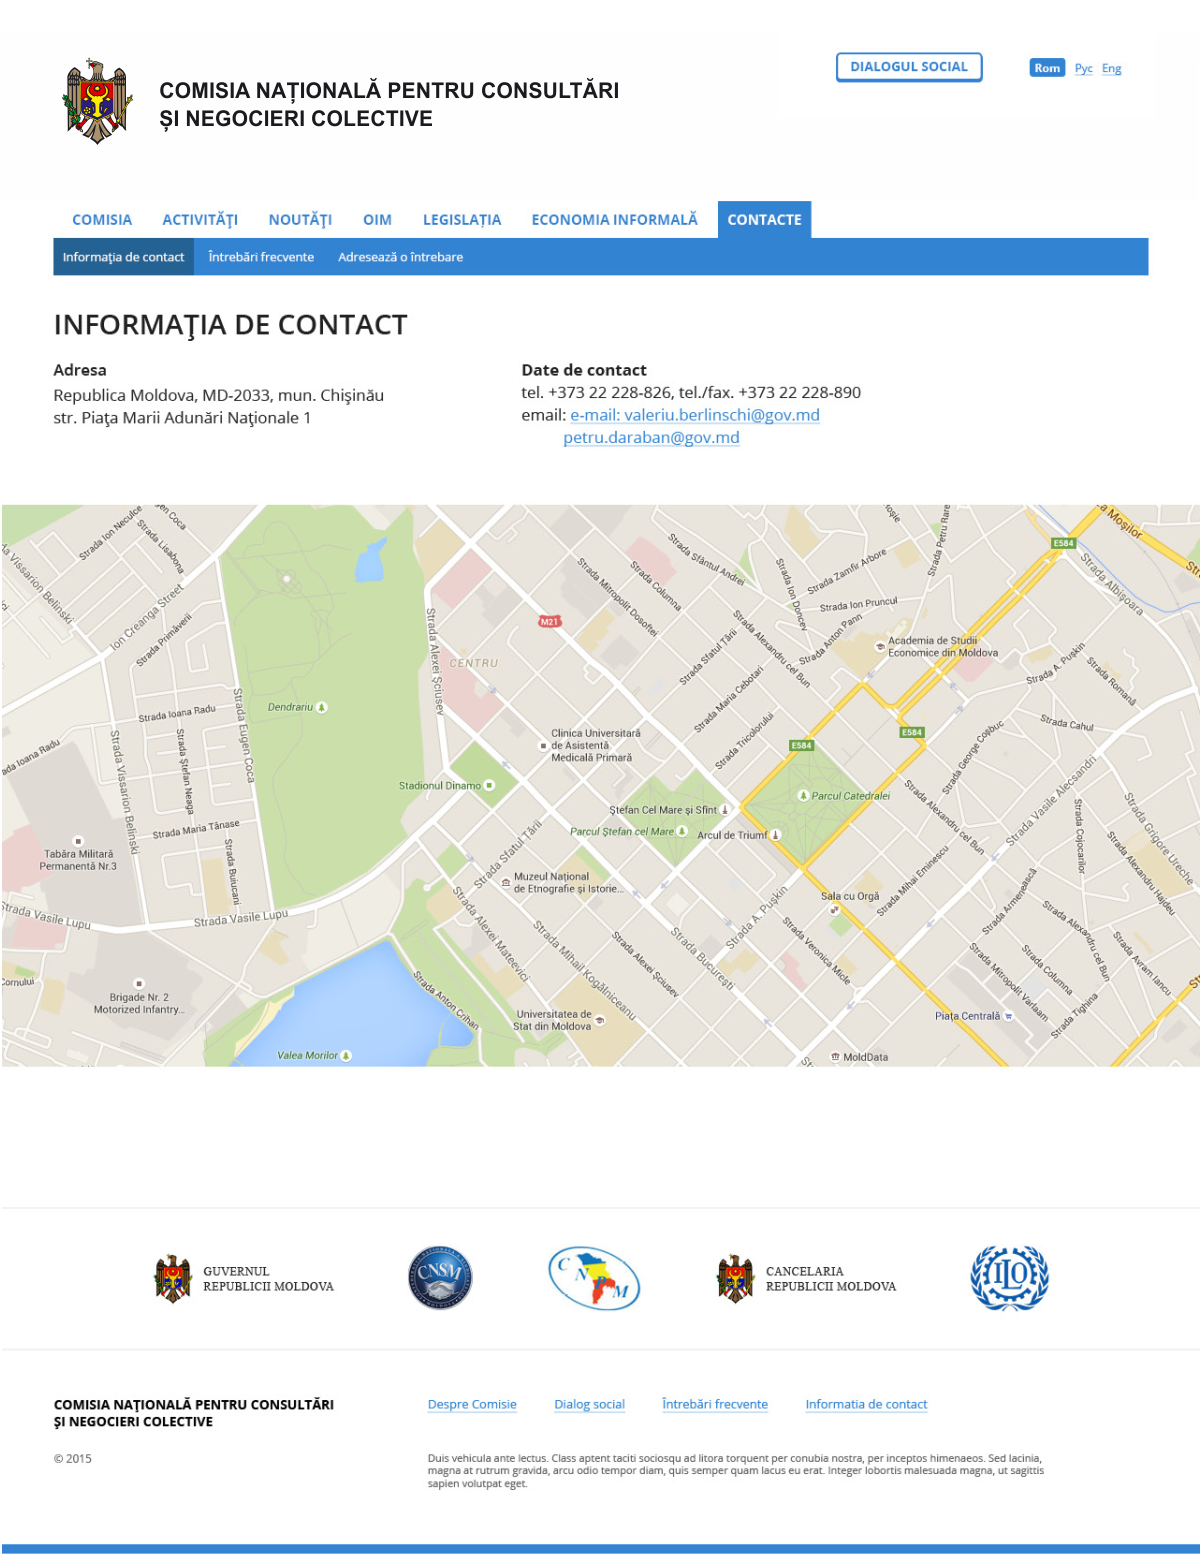
Task: Click the M21 road badge on the map
Action: click(547, 620)
